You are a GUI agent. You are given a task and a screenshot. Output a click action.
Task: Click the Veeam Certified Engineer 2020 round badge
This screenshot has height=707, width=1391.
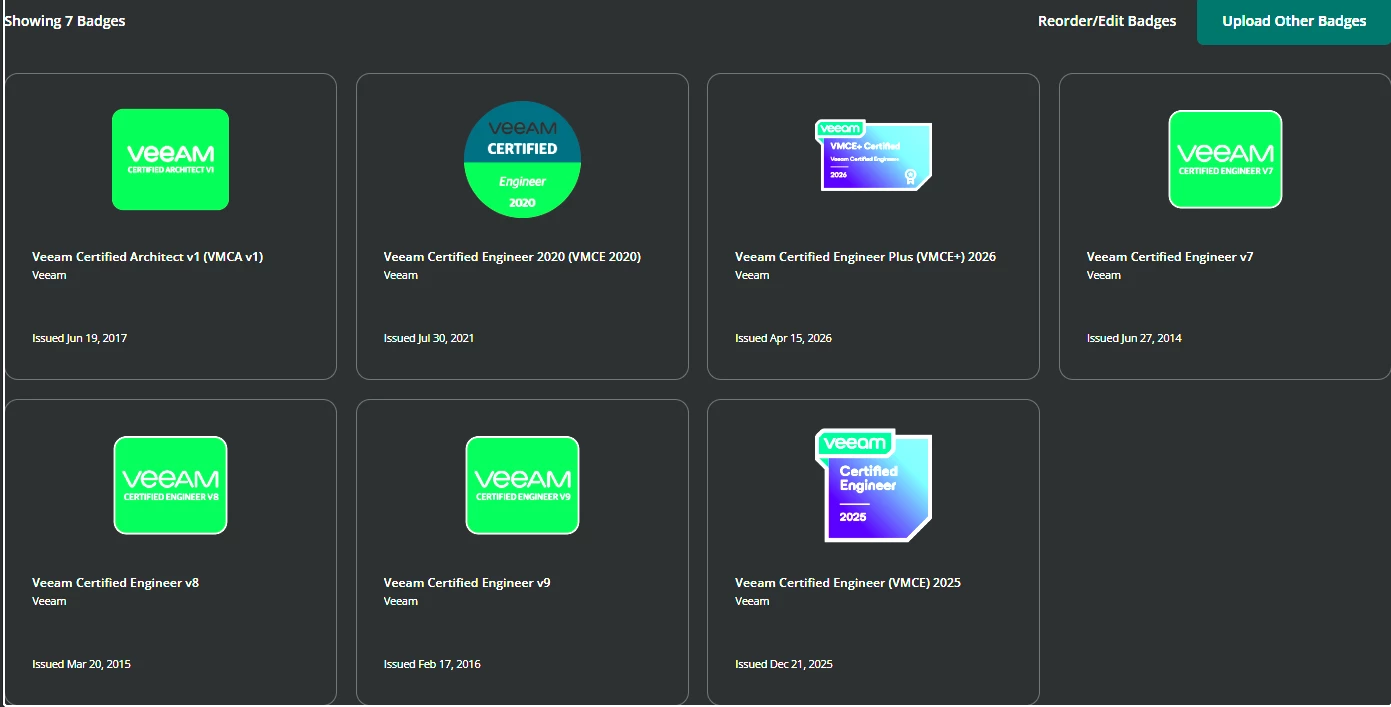click(x=522, y=159)
